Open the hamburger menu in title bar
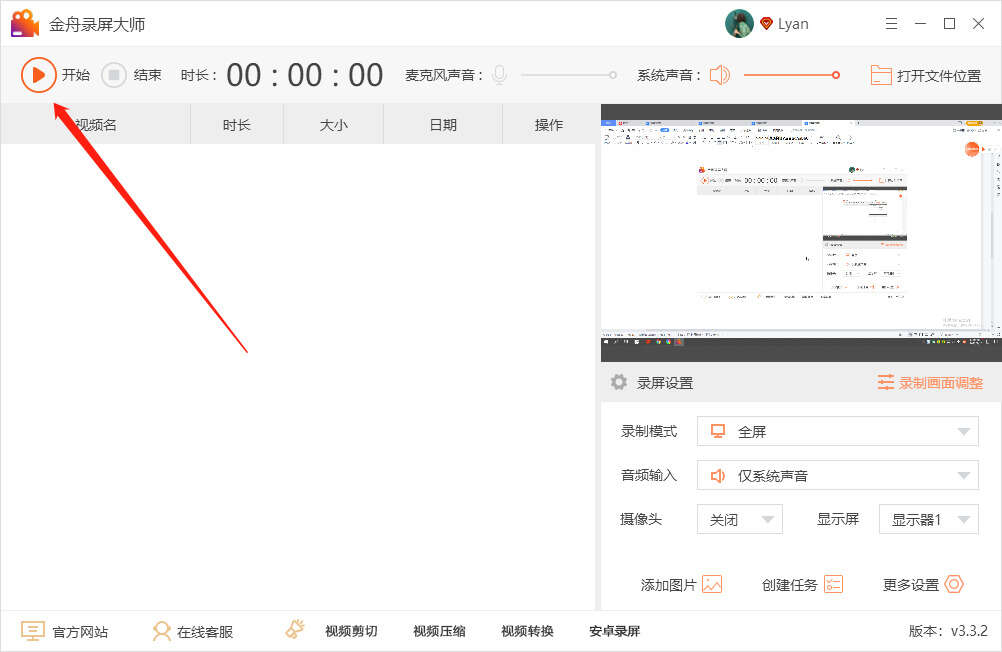Image resolution: width=1002 pixels, height=652 pixels. [891, 24]
